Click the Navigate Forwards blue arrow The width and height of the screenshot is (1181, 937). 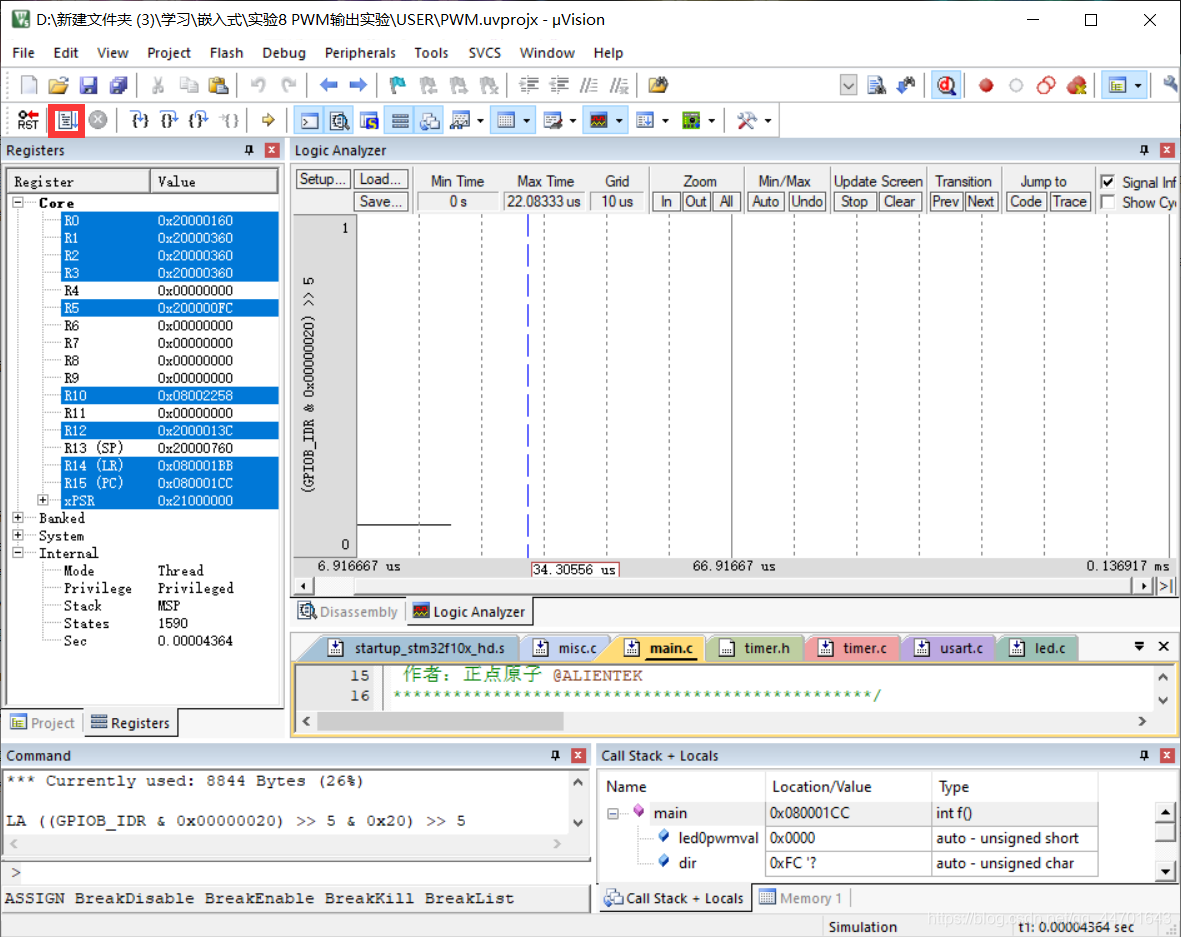359,85
